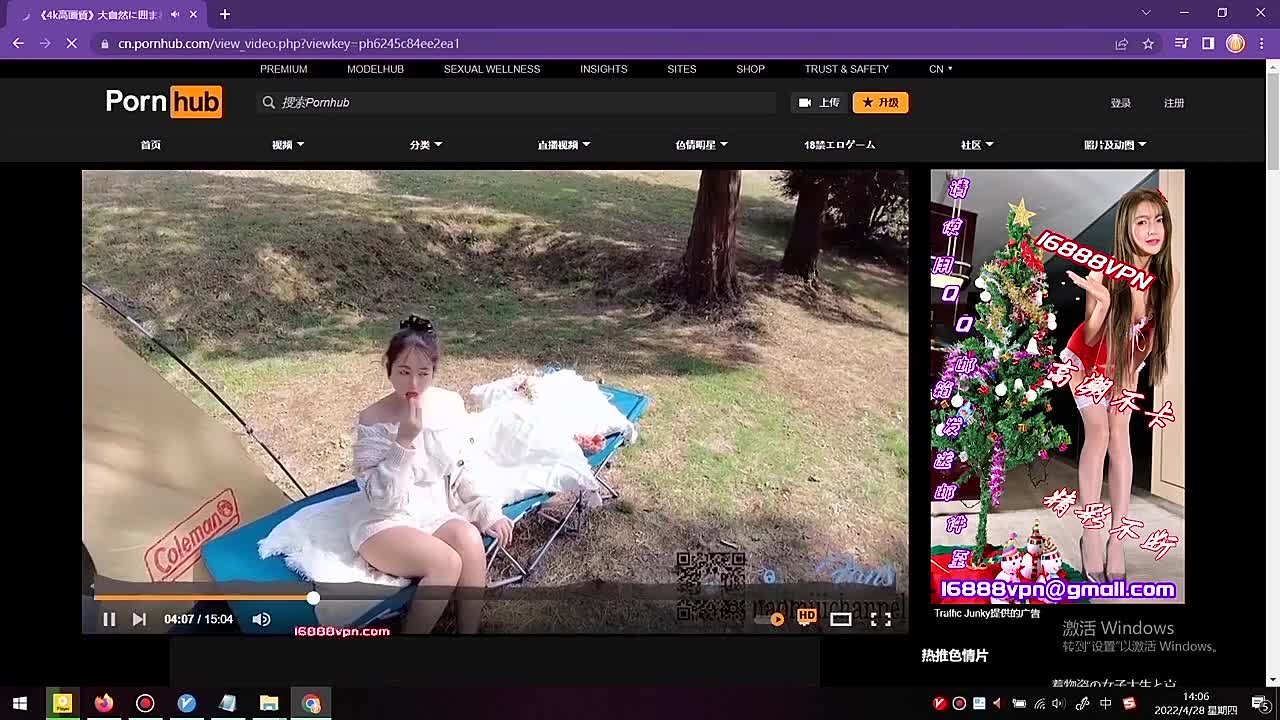
Task: Click the 上传 upload button
Action: [819, 102]
